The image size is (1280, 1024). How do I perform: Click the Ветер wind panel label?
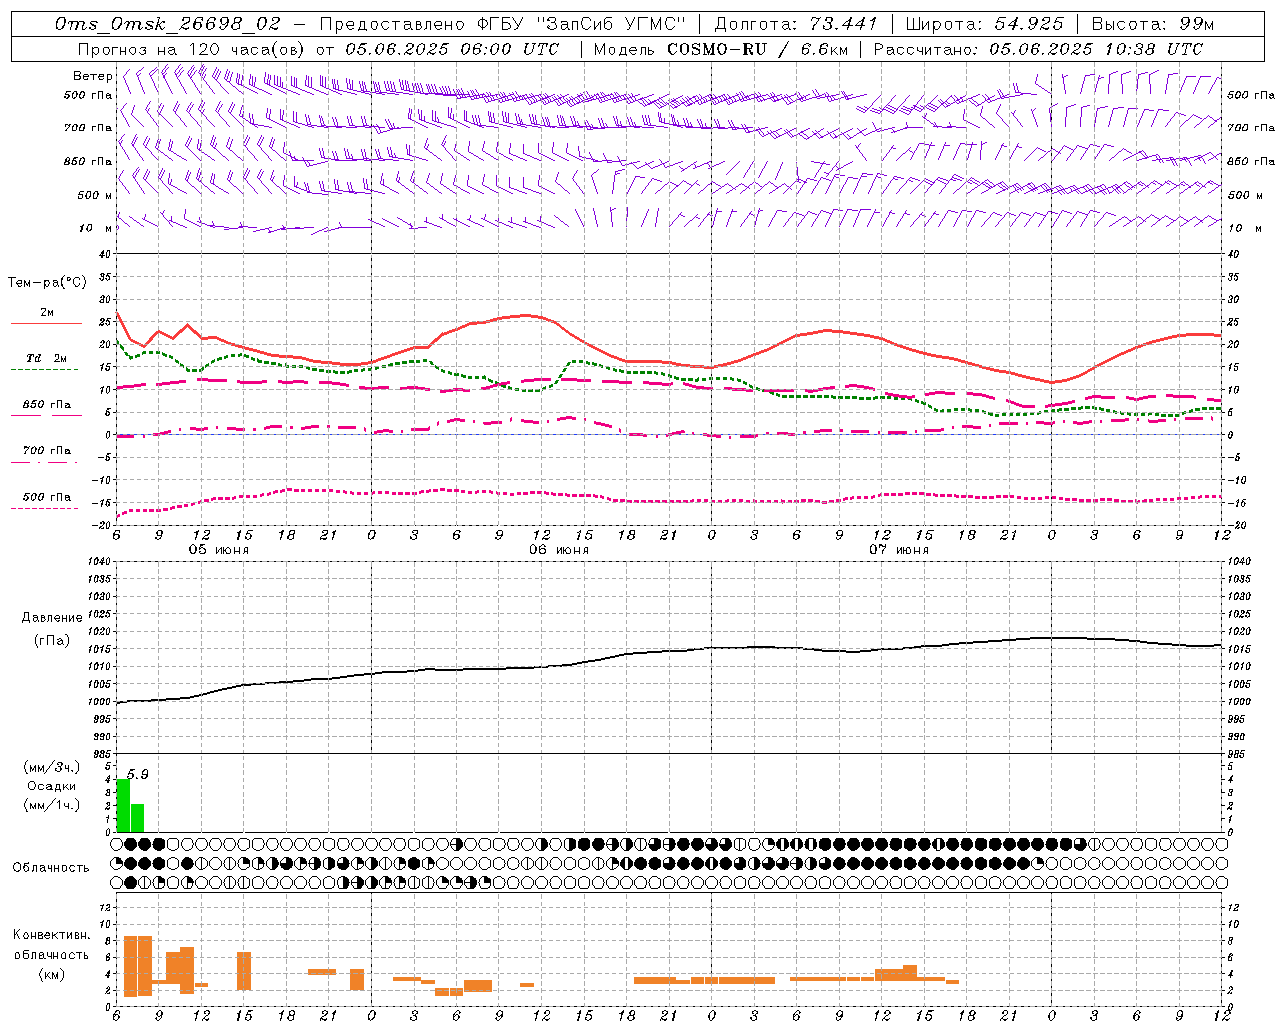[92, 76]
